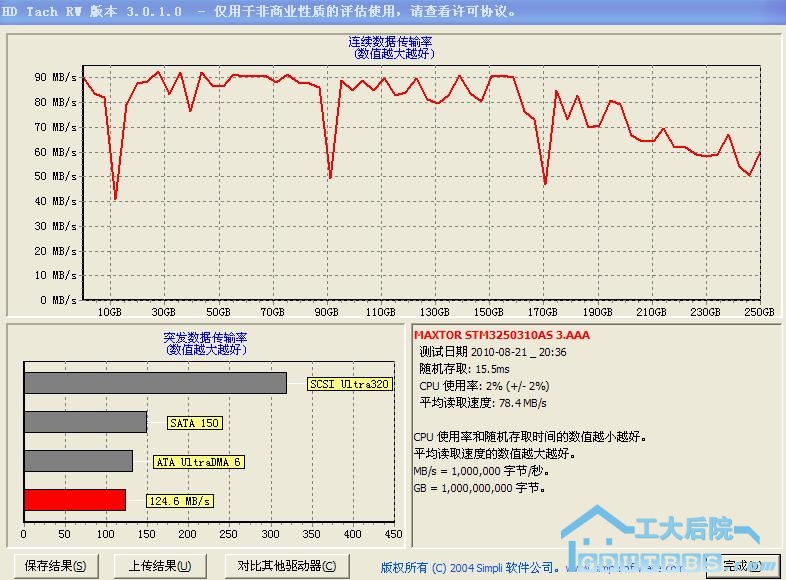The width and height of the screenshot is (786, 580).
Task: Click the 保存结果(S) button
Action: 56,566
